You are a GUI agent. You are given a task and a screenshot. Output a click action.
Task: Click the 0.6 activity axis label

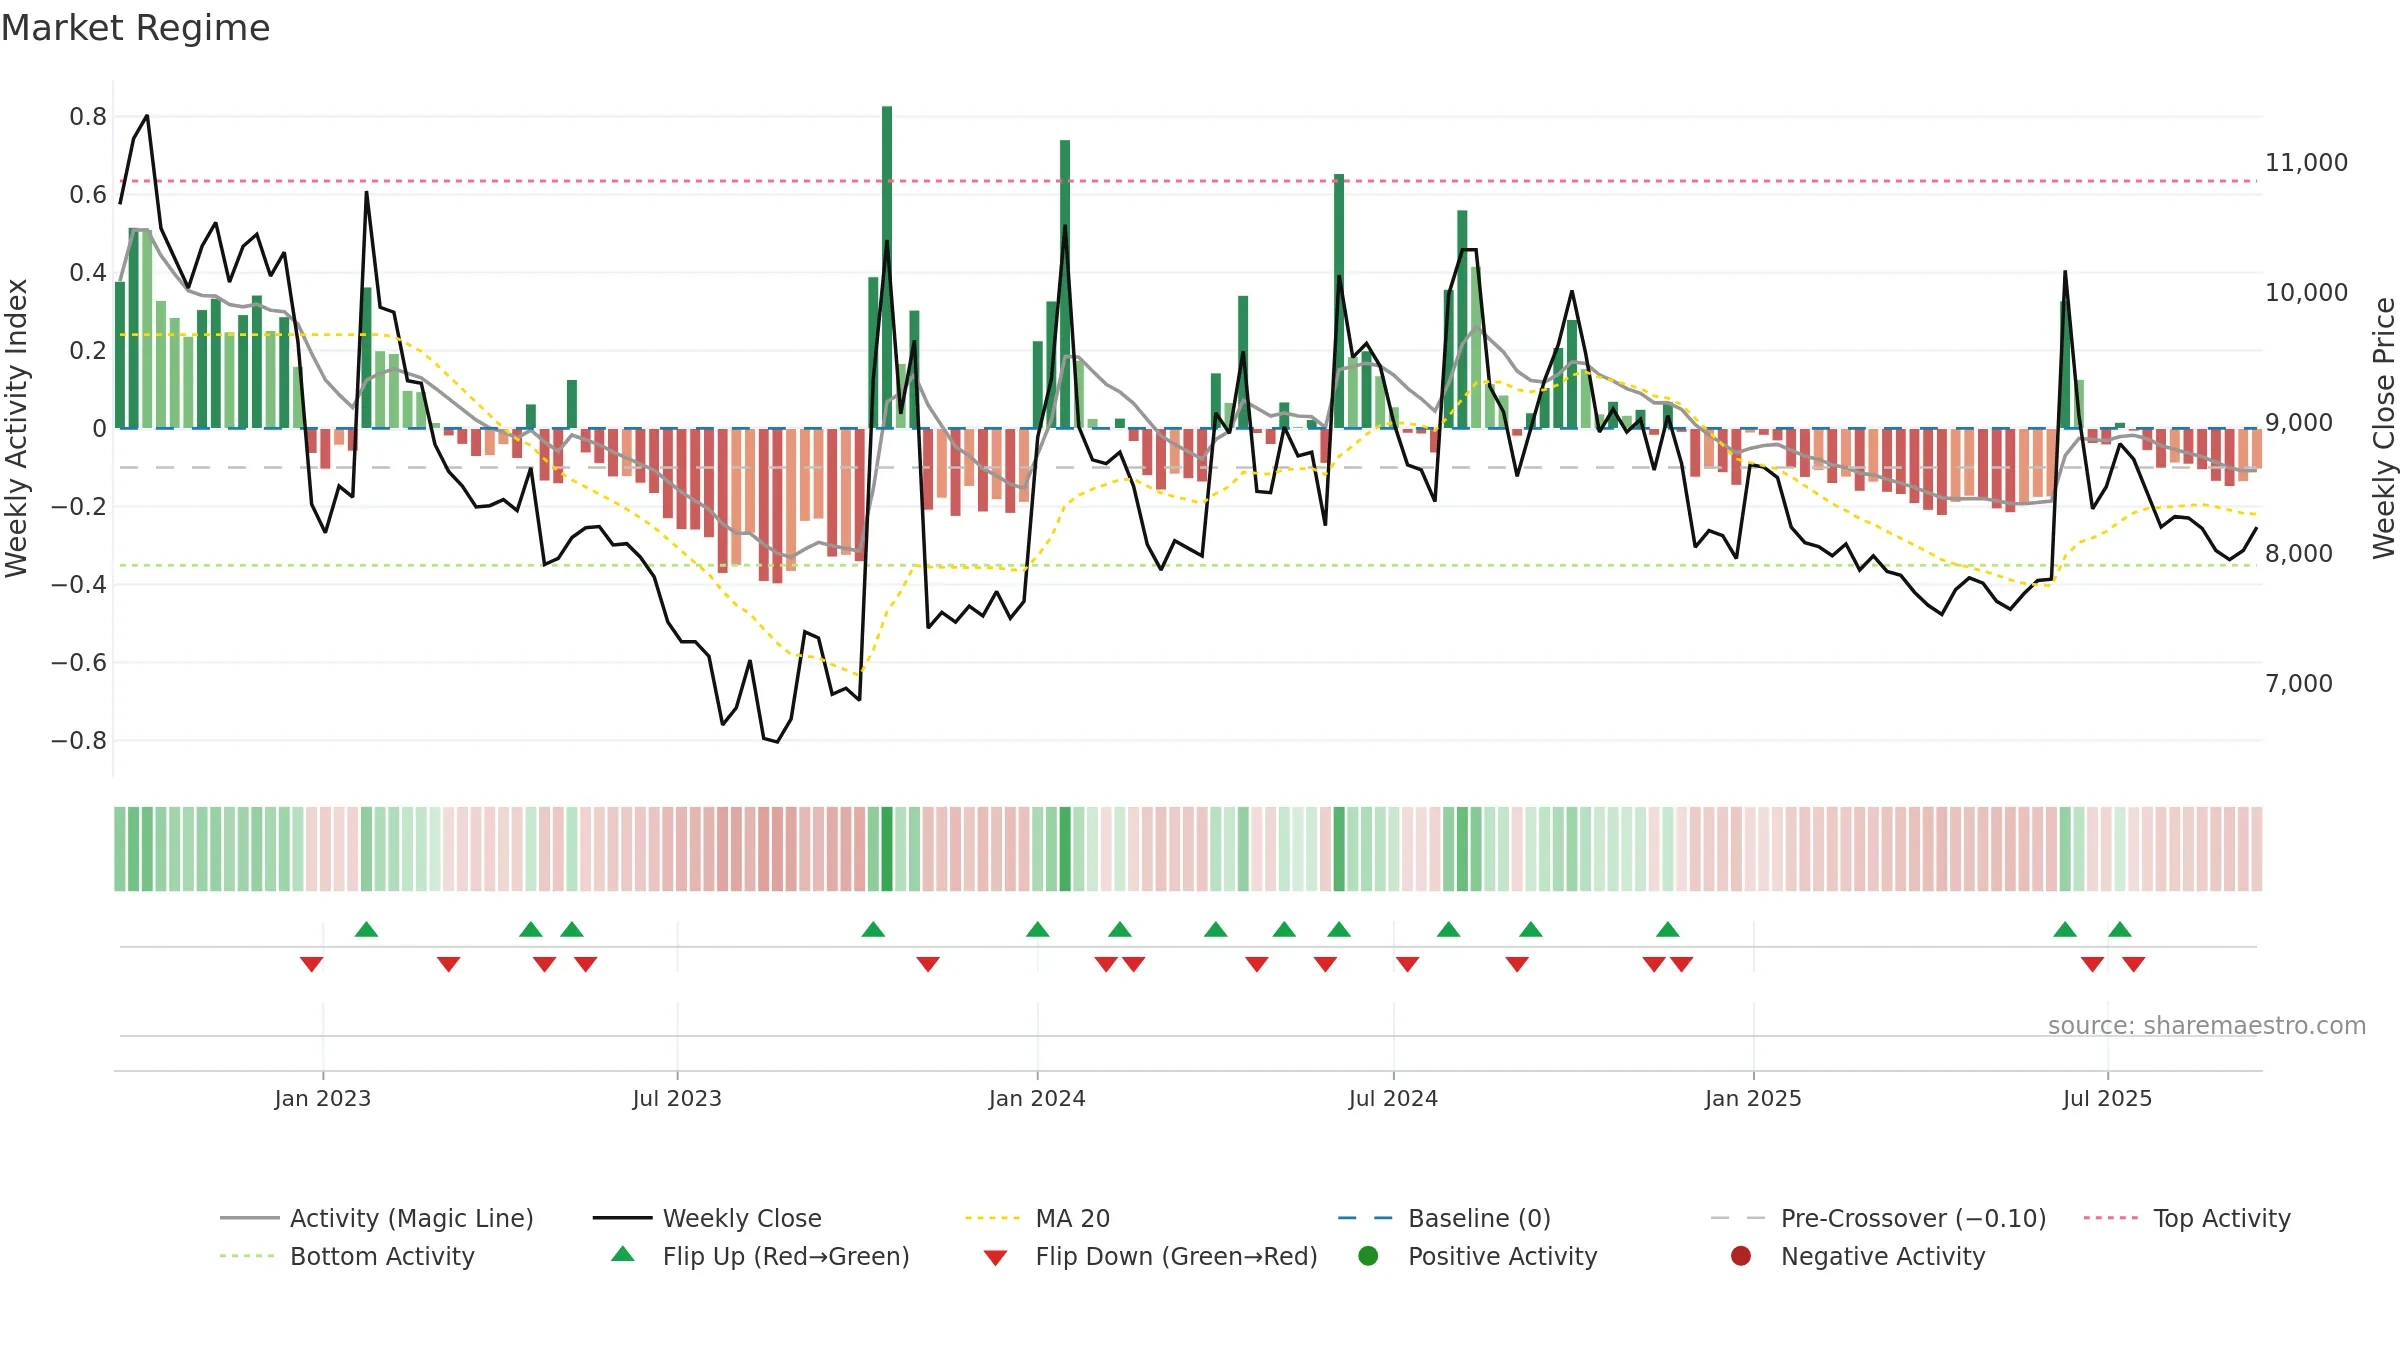[x=88, y=195]
